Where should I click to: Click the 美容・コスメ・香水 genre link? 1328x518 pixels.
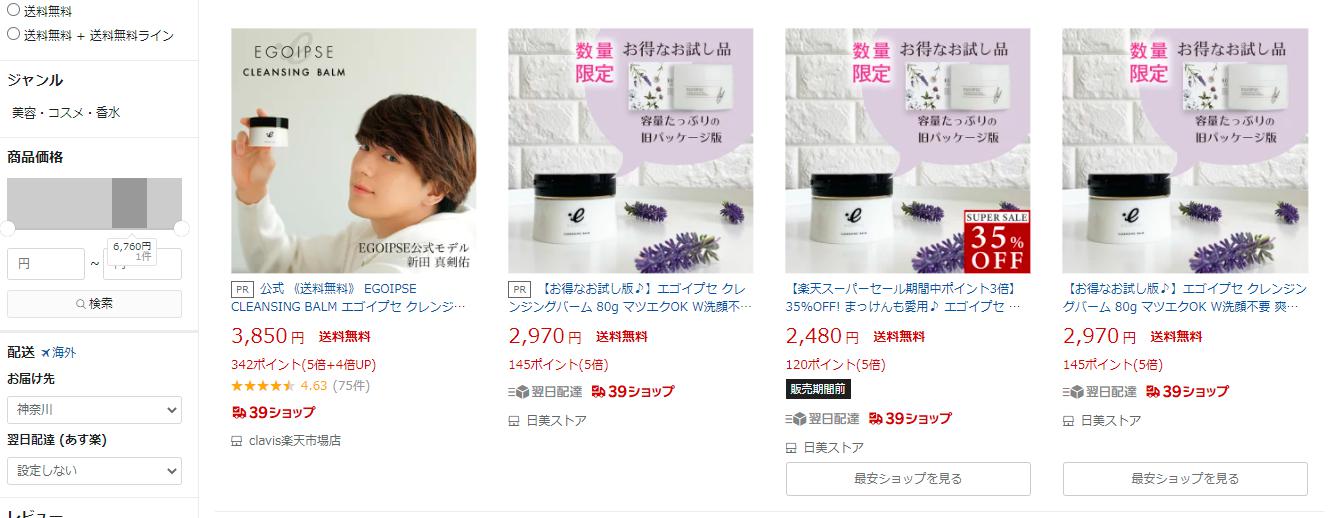point(66,113)
